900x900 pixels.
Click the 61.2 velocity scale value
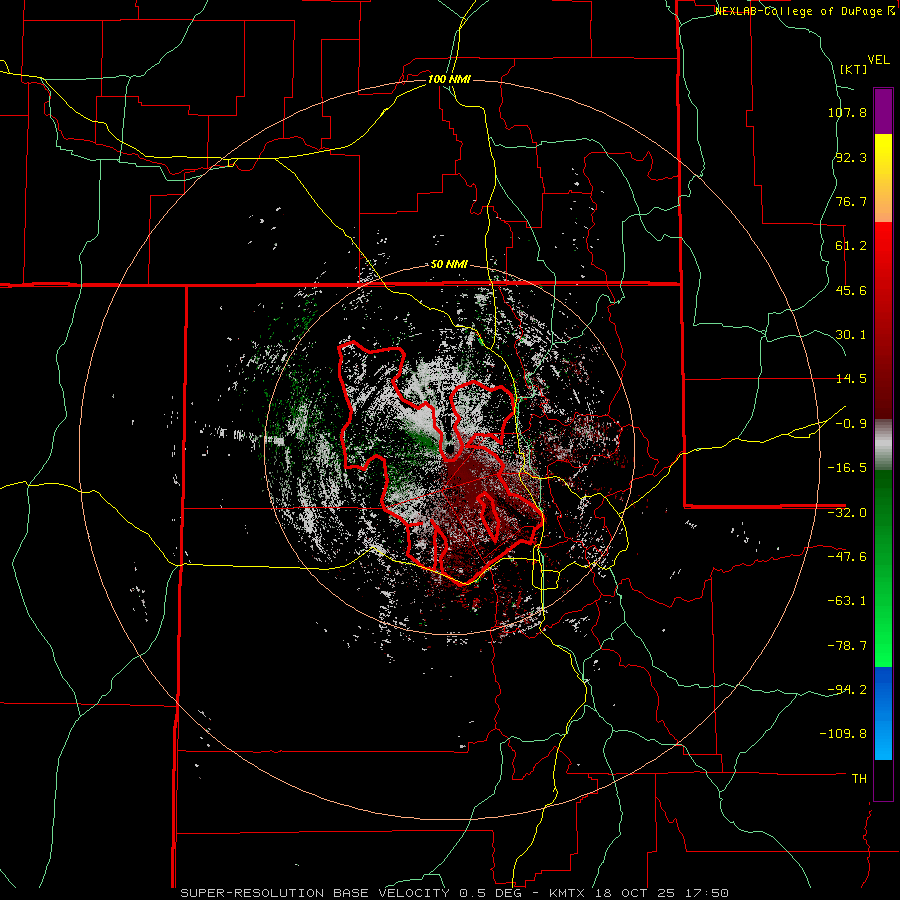click(x=851, y=246)
